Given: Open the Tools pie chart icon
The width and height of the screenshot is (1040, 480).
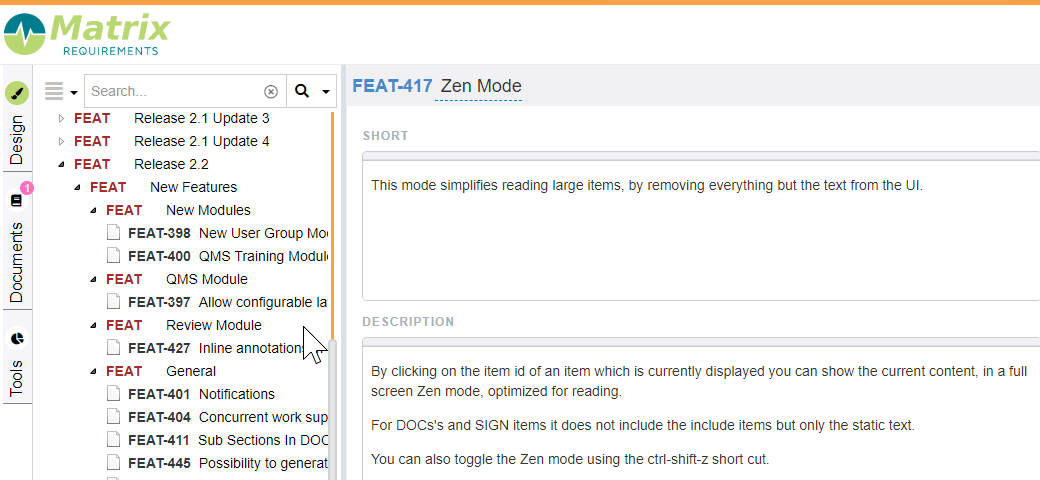Looking at the screenshot, I should tap(17, 339).
